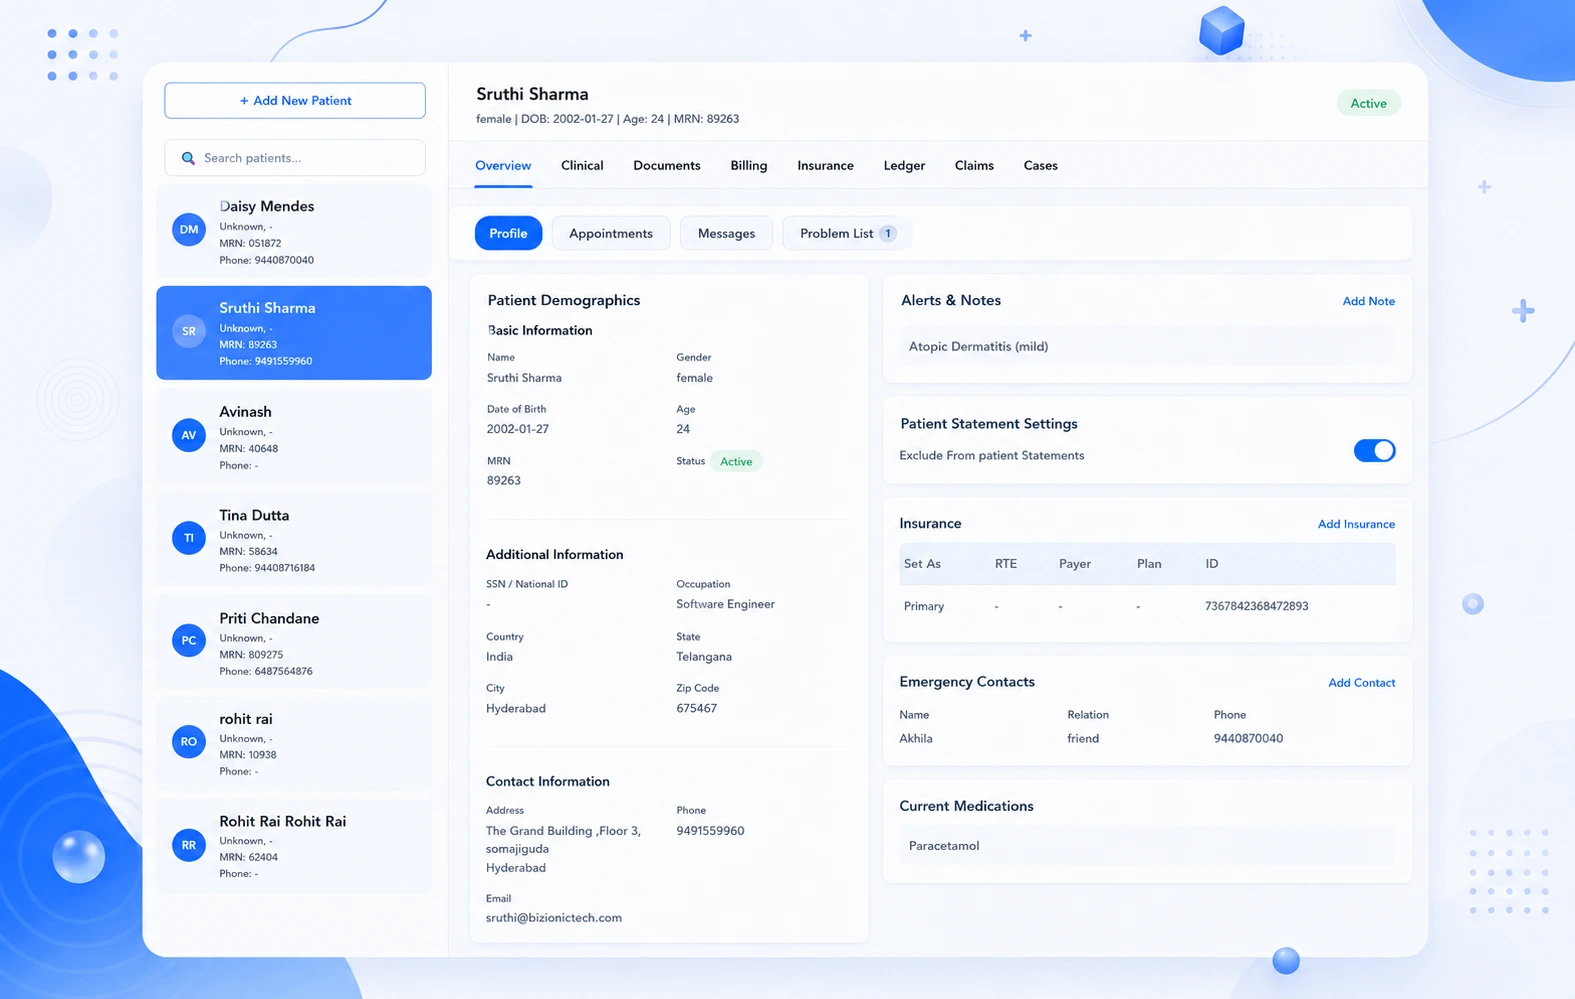Click the RO avatar for rohit rai
1575x999 pixels.
click(x=189, y=742)
